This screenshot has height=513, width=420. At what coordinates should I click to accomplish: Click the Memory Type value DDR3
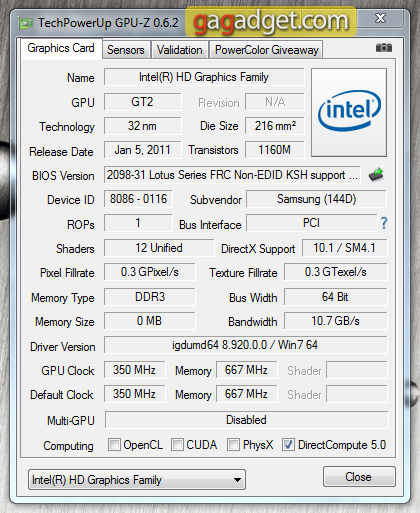coord(150,297)
